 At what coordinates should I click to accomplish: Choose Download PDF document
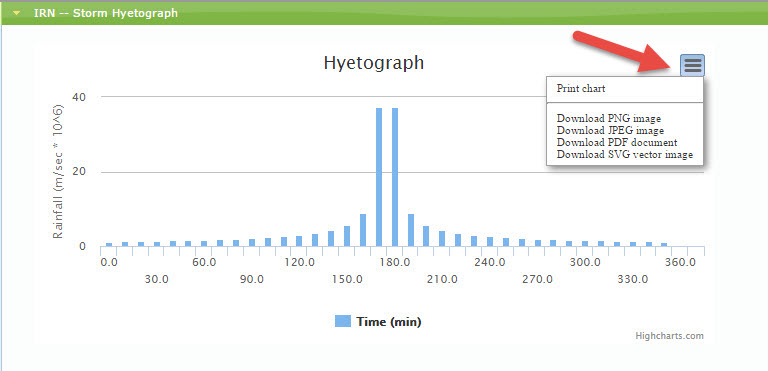point(617,143)
